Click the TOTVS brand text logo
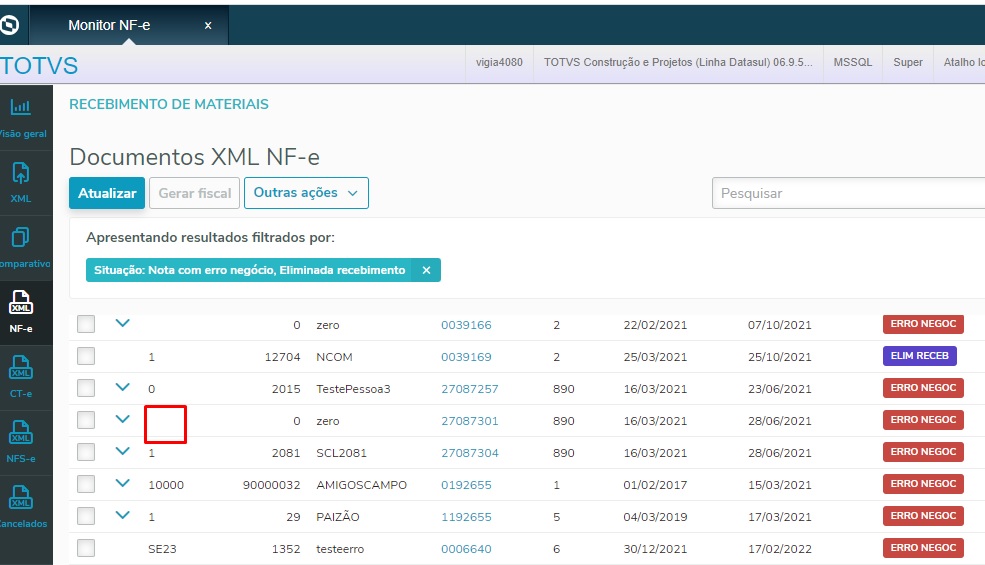This screenshot has height=565, width=985. [39, 65]
